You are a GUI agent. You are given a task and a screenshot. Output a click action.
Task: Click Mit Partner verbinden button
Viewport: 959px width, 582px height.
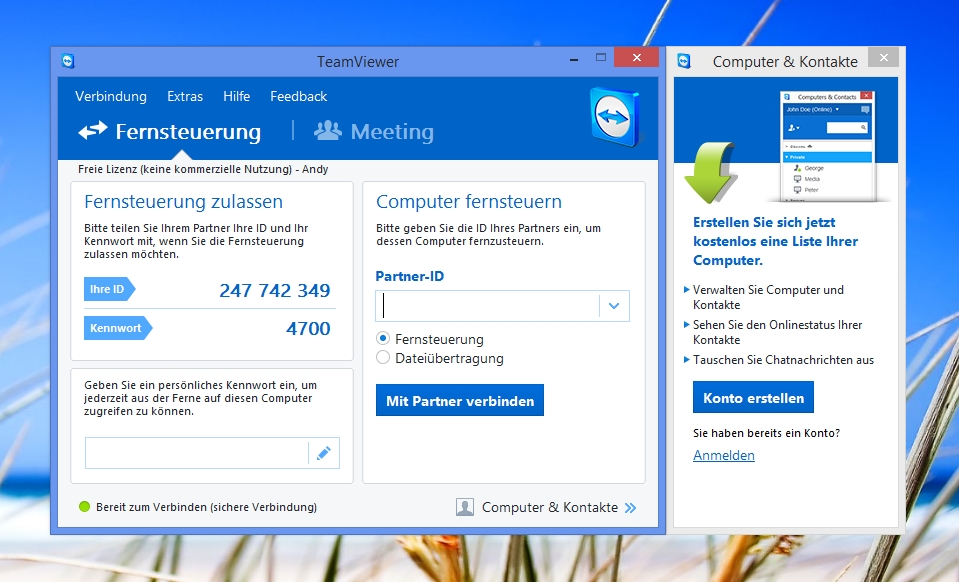point(460,400)
